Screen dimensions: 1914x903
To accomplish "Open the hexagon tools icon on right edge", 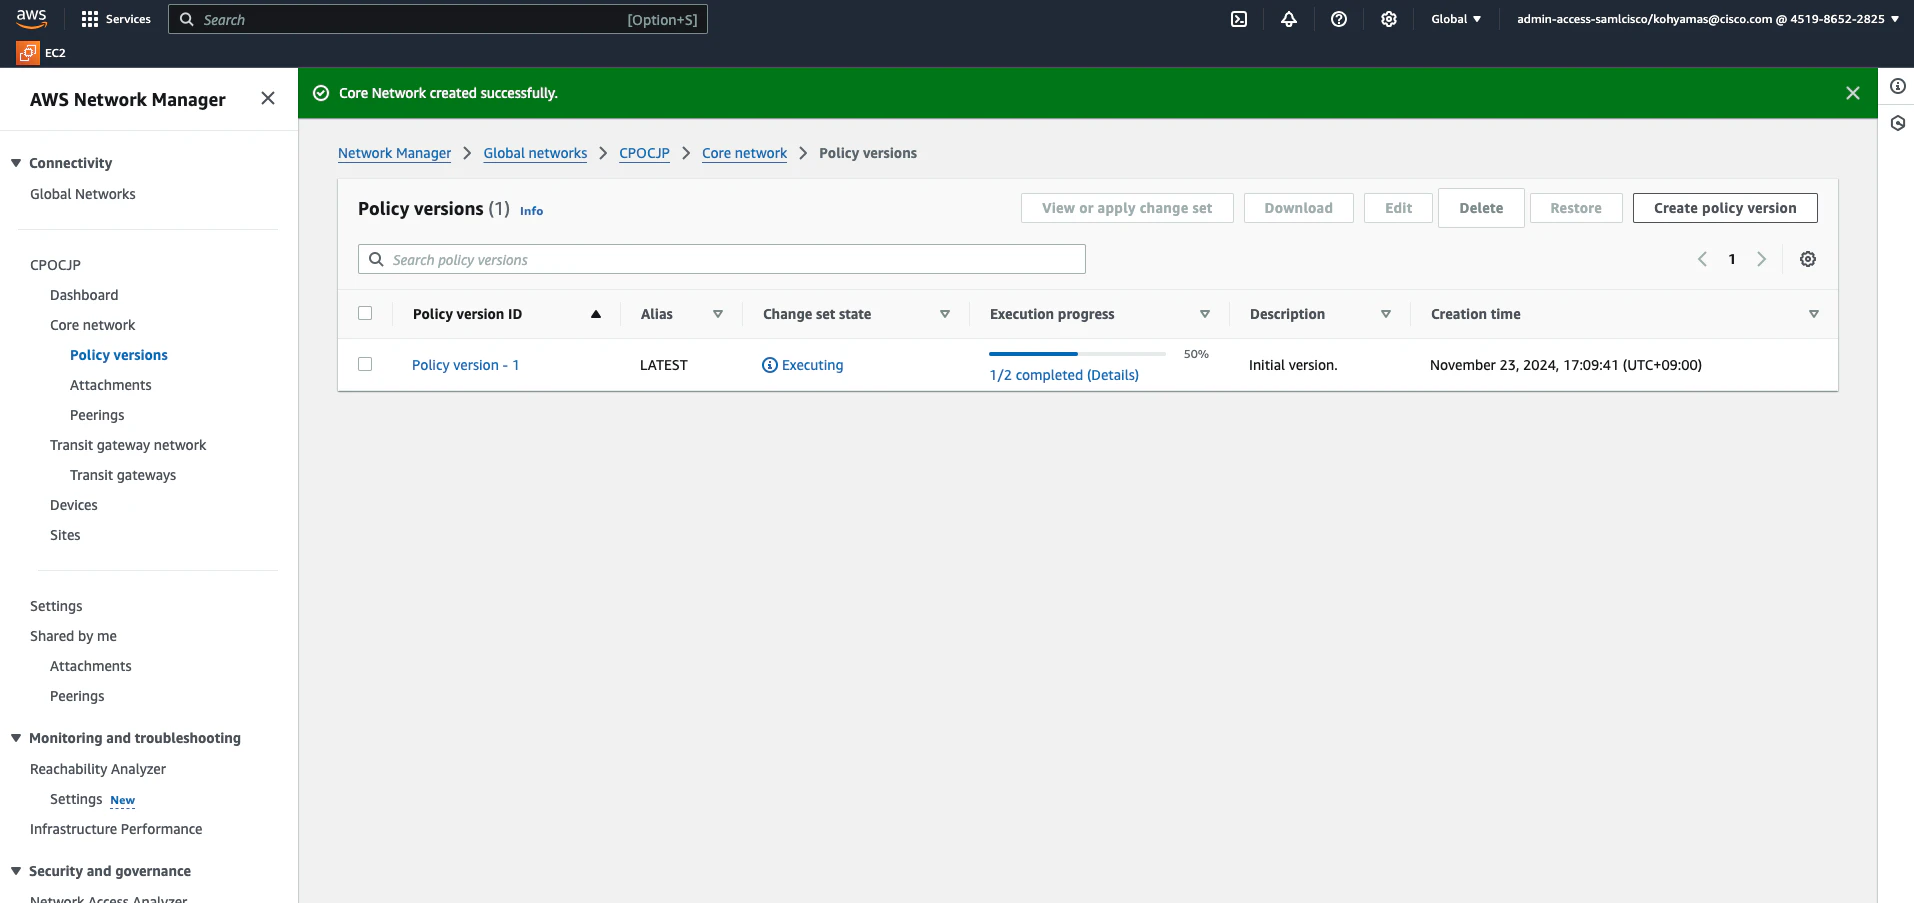I will pyautogui.click(x=1897, y=123).
